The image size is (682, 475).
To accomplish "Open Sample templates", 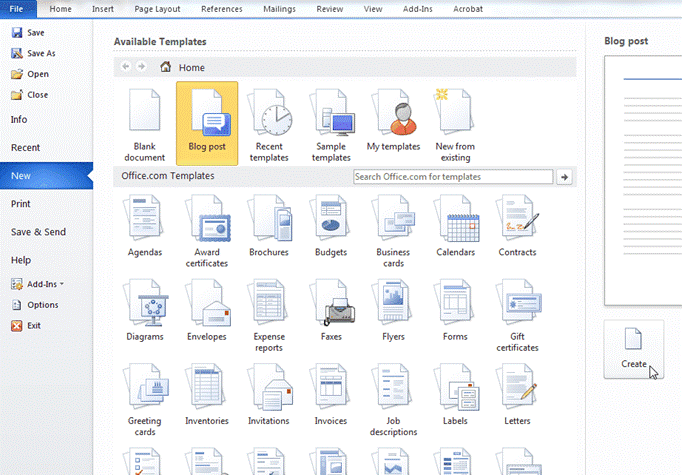I will (x=331, y=124).
